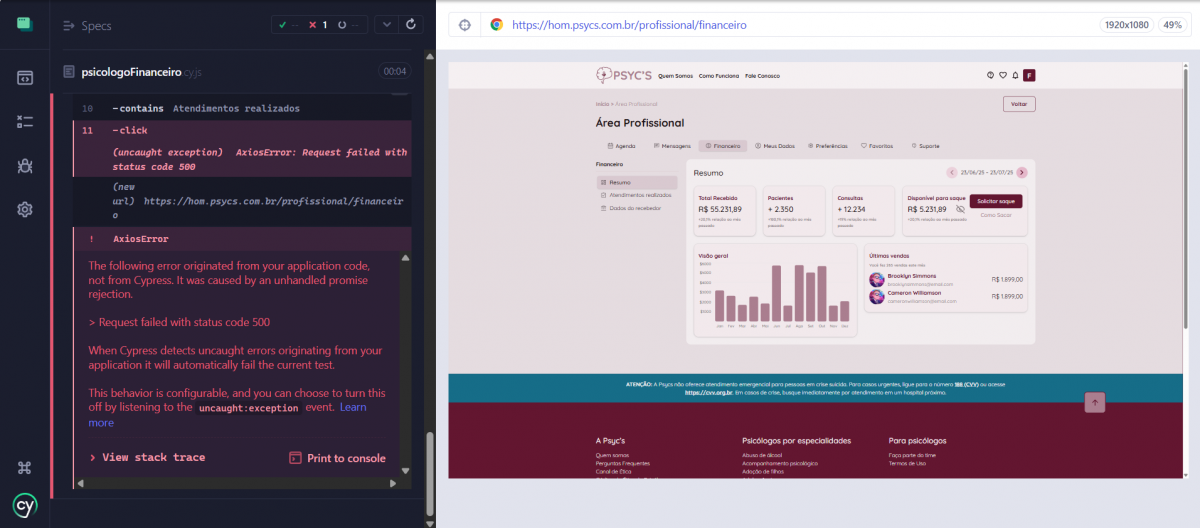Click the notification bell icon on site
The height and width of the screenshot is (528, 1200).
(1015, 76)
